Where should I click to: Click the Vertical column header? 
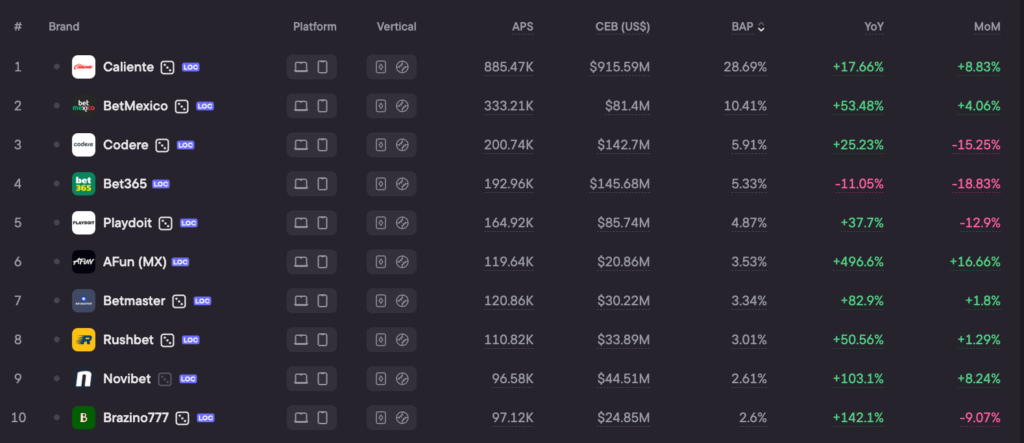396,27
